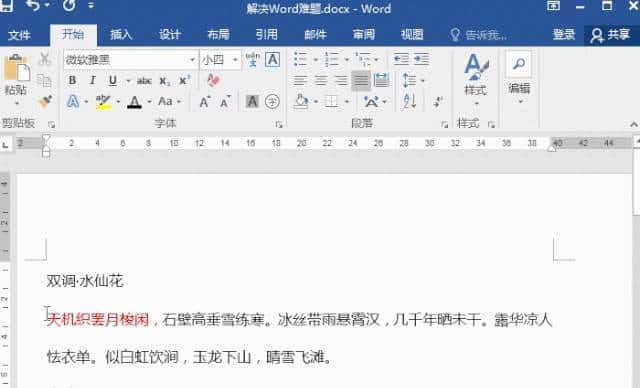
Task: Click Clear All Formatting eraser icon
Action: pyautogui.click(x=213, y=81)
